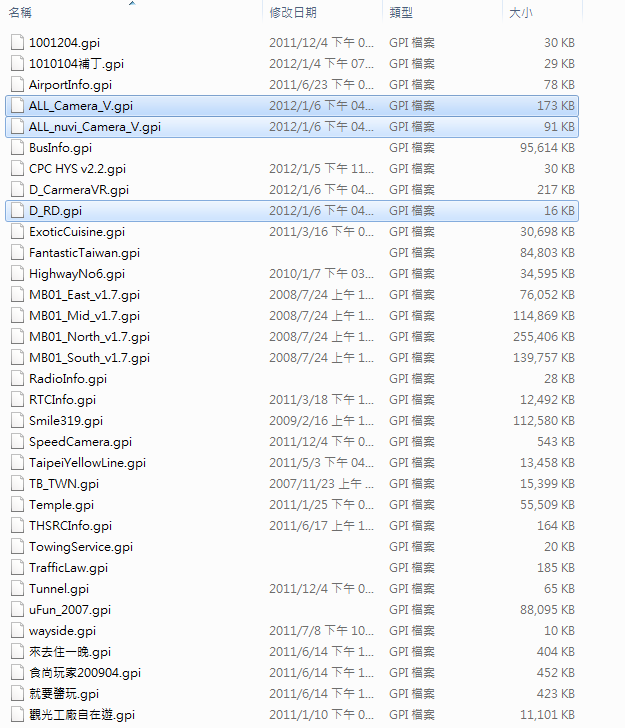625x728 pixels.
Task: Sort by the 名稱 column header
Action: [x=20, y=13]
